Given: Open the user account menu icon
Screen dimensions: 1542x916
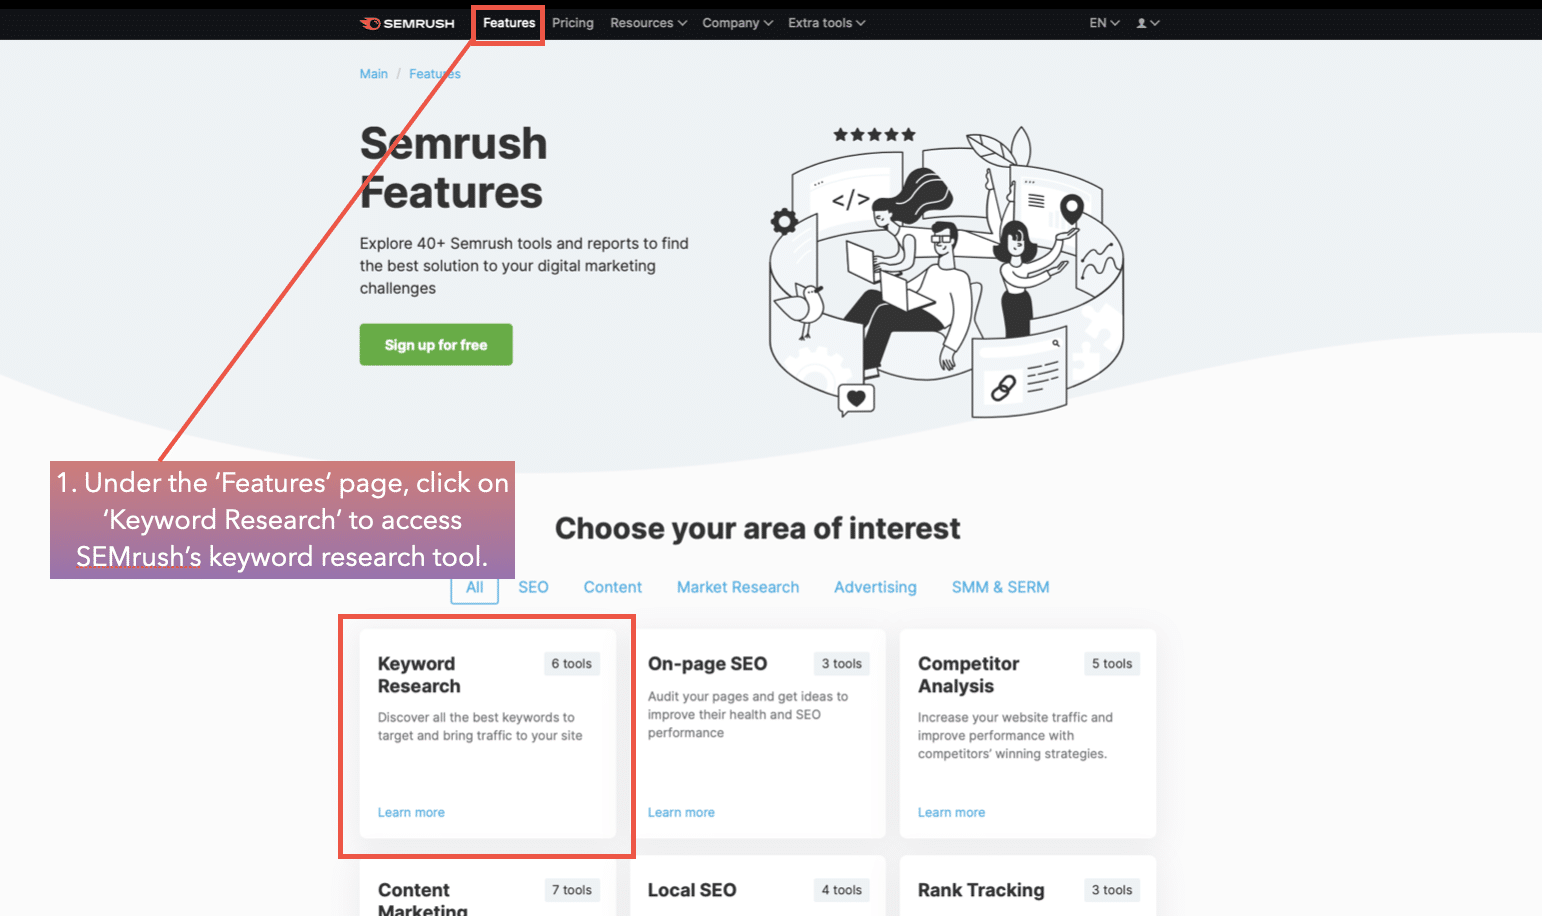Looking at the screenshot, I should click(1148, 23).
